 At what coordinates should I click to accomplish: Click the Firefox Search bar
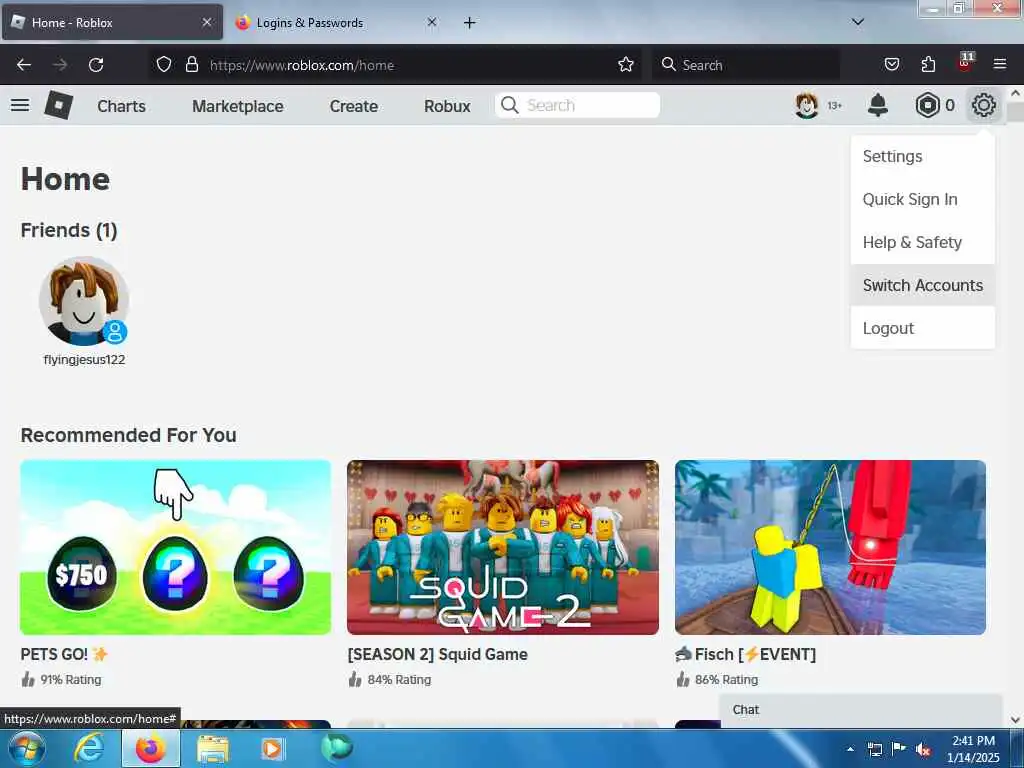pyautogui.click(x=746, y=65)
